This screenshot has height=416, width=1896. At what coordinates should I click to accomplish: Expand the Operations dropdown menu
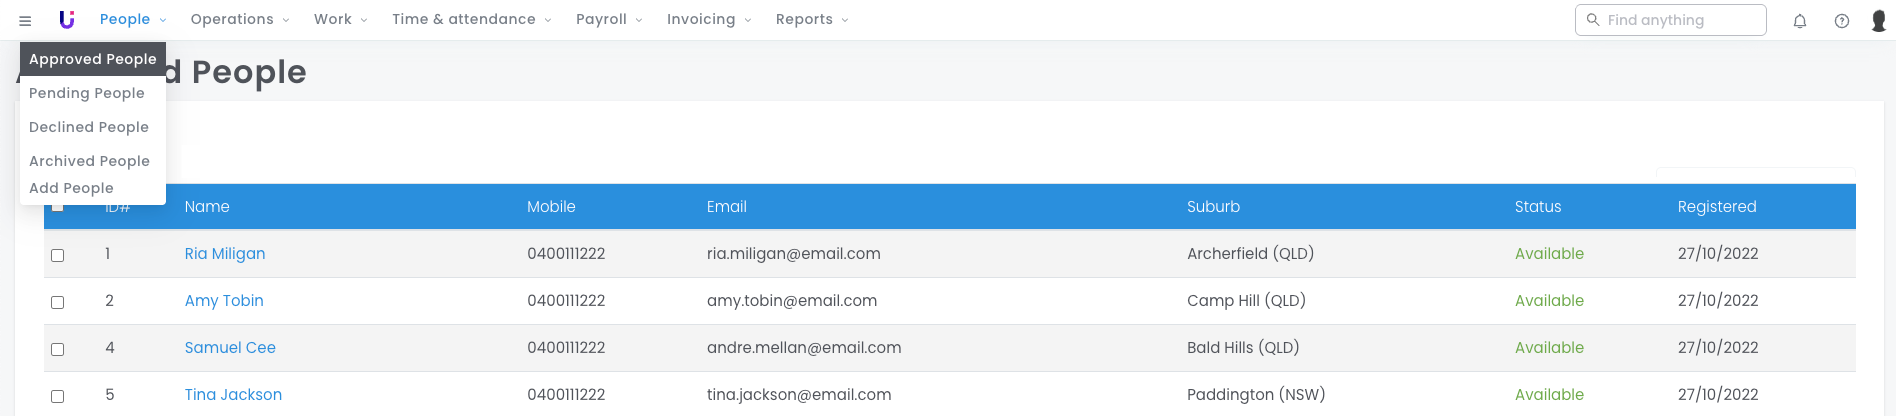coord(240,19)
